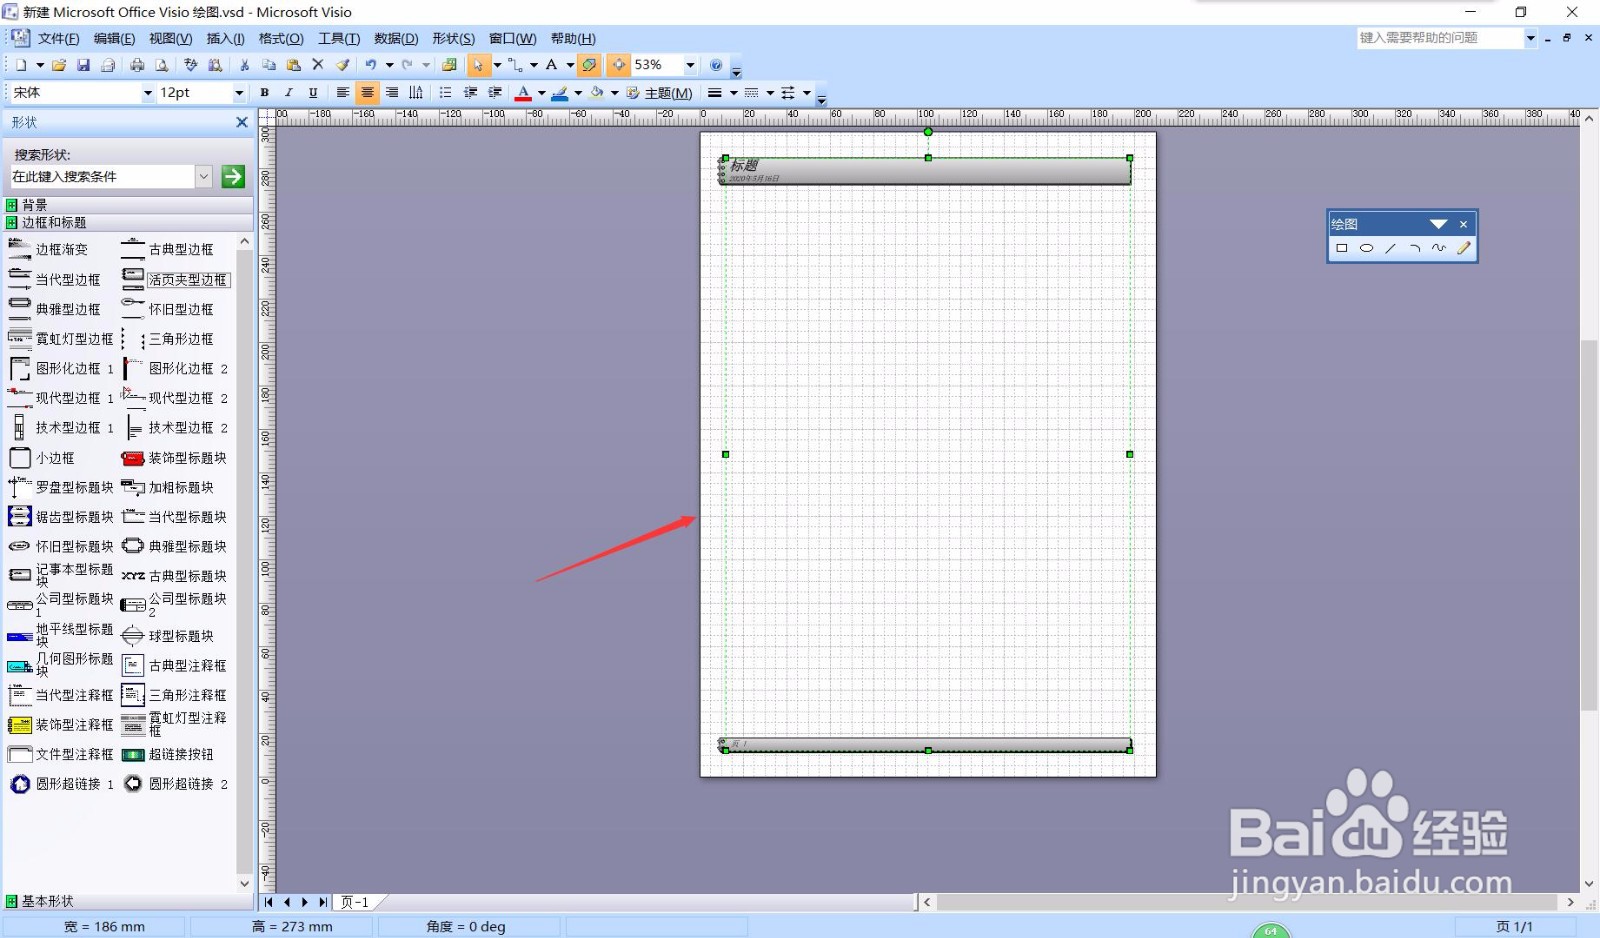Open the 背景 stencil title bar
Image resolution: width=1600 pixels, height=938 pixels.
pyautogui.click(x=128, y=205)
